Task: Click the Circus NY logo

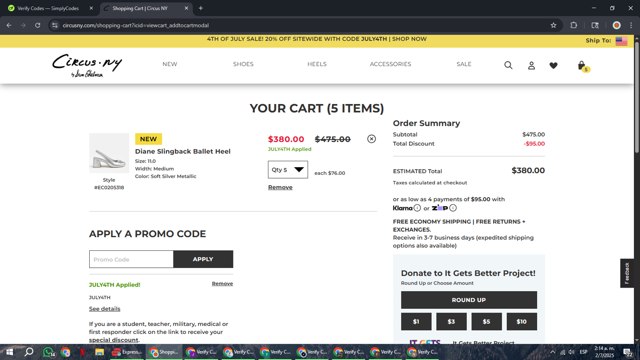Action: click(x=87, y=65)
